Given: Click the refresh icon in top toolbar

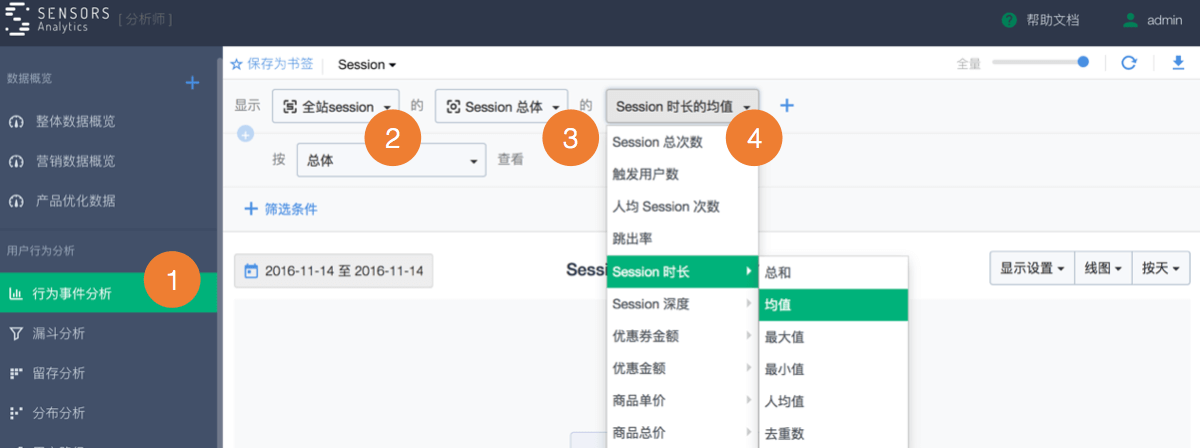Looking at the screenshot, I should [1129, 63].
